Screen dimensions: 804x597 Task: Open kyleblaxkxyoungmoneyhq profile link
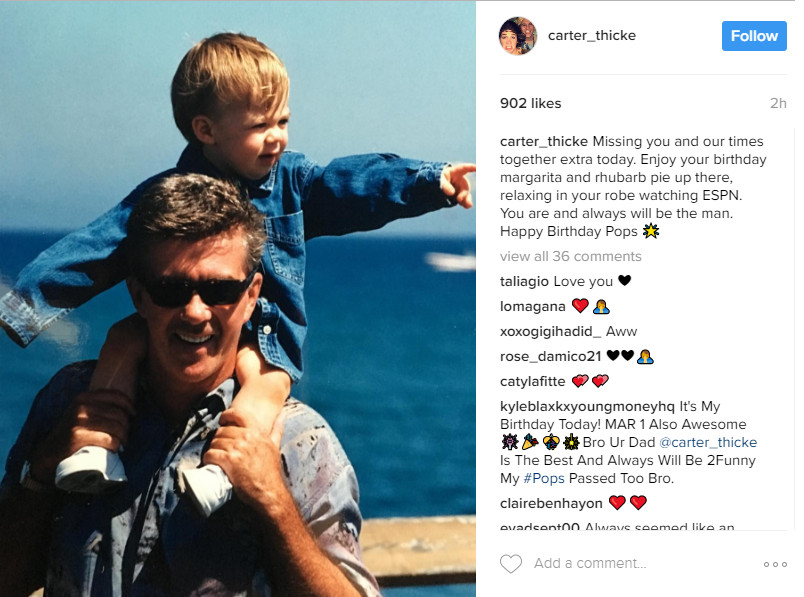click(587, 407)
